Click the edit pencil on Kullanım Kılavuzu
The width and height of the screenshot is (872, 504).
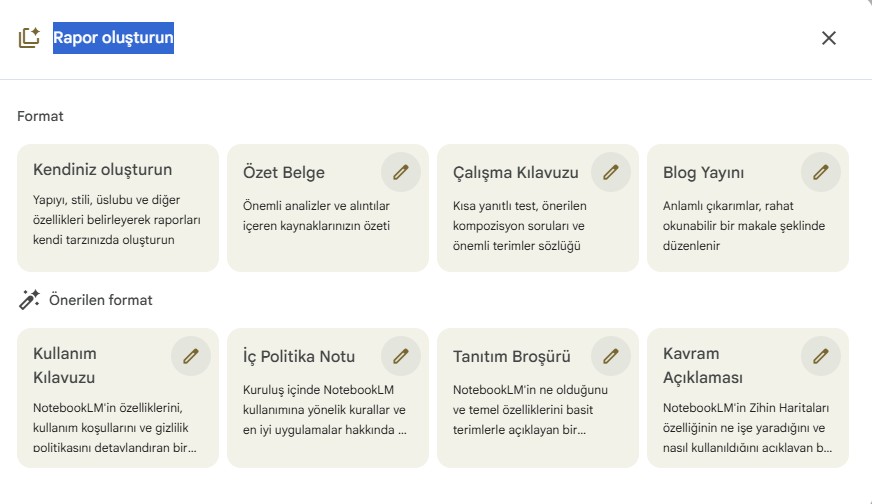[x=191, y=356]
